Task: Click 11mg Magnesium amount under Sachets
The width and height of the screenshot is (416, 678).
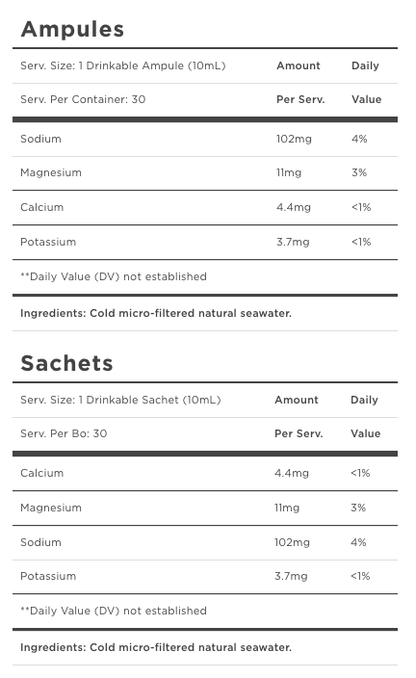Action: [x=287, y=508]
